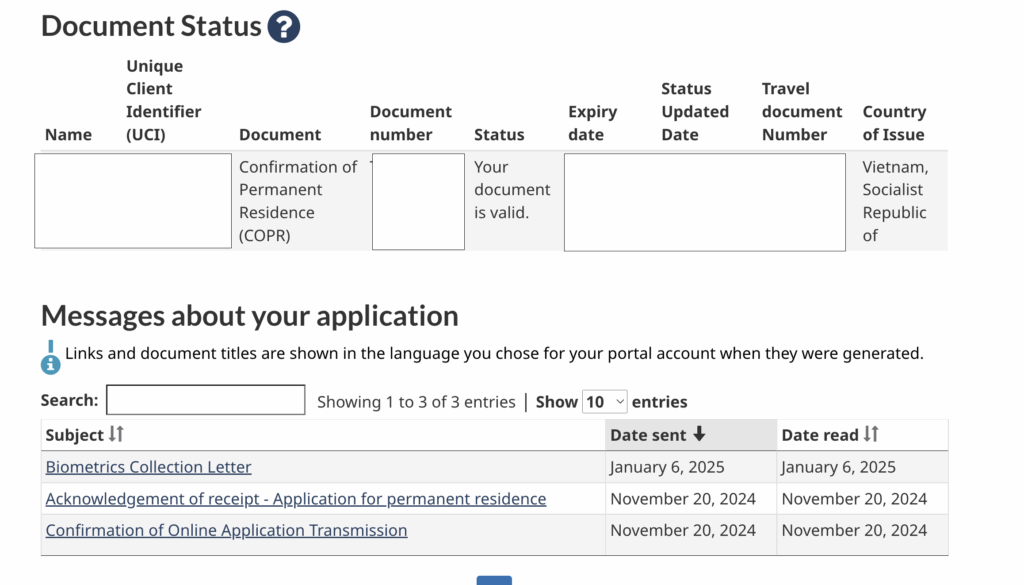Select Date read for Acknowledgement of receipt row
Screen dimensions: 1024x585
[x=854, y=499]
